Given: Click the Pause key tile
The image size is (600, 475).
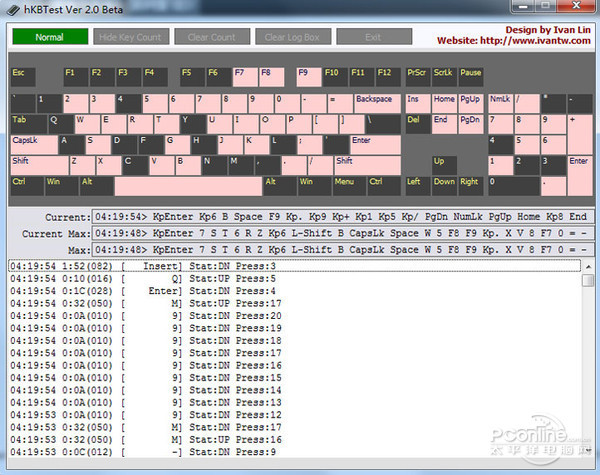Looking at the screenshot, I should (x=471, y=76).
